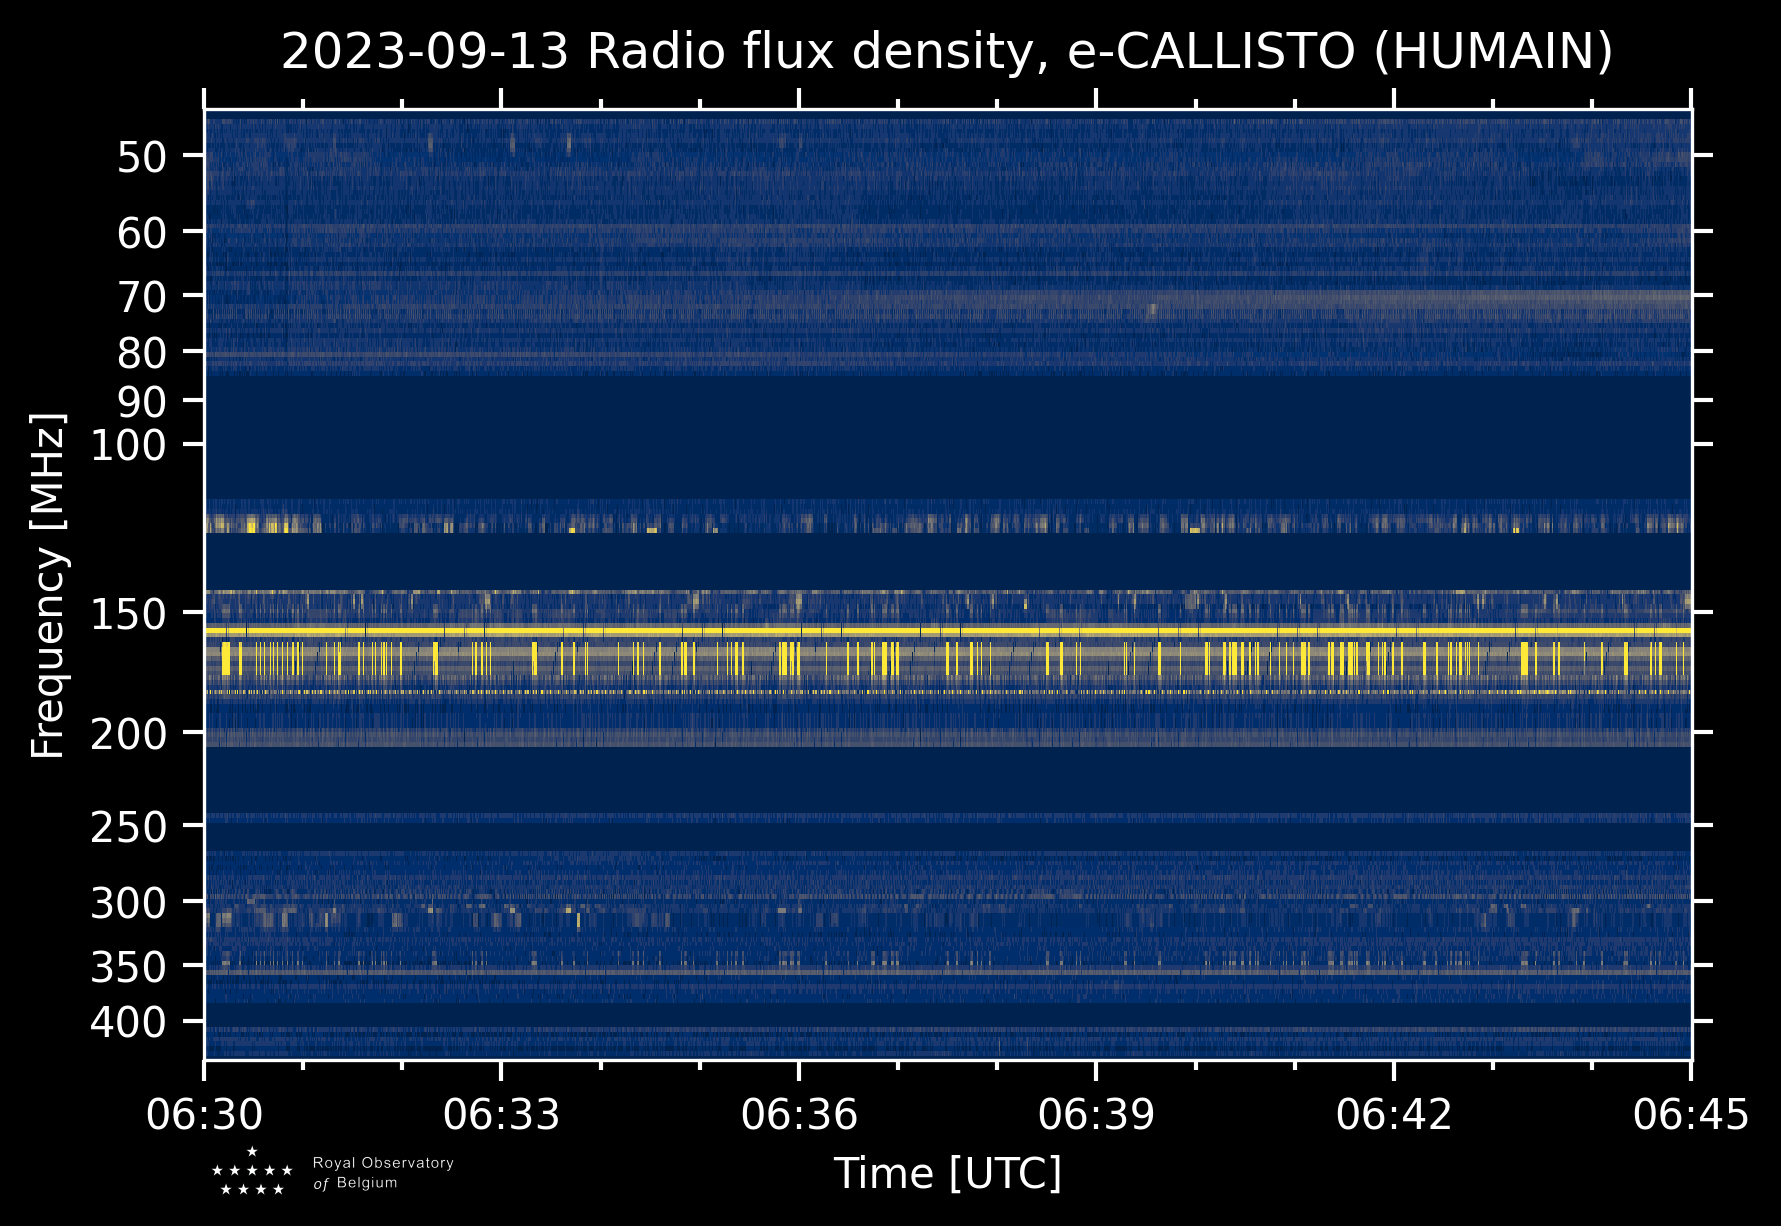Click the plot title with e-CALLISTO (HUMAIN)
The height and width of the screenshot is (1226, 1781).
point(947,52)
